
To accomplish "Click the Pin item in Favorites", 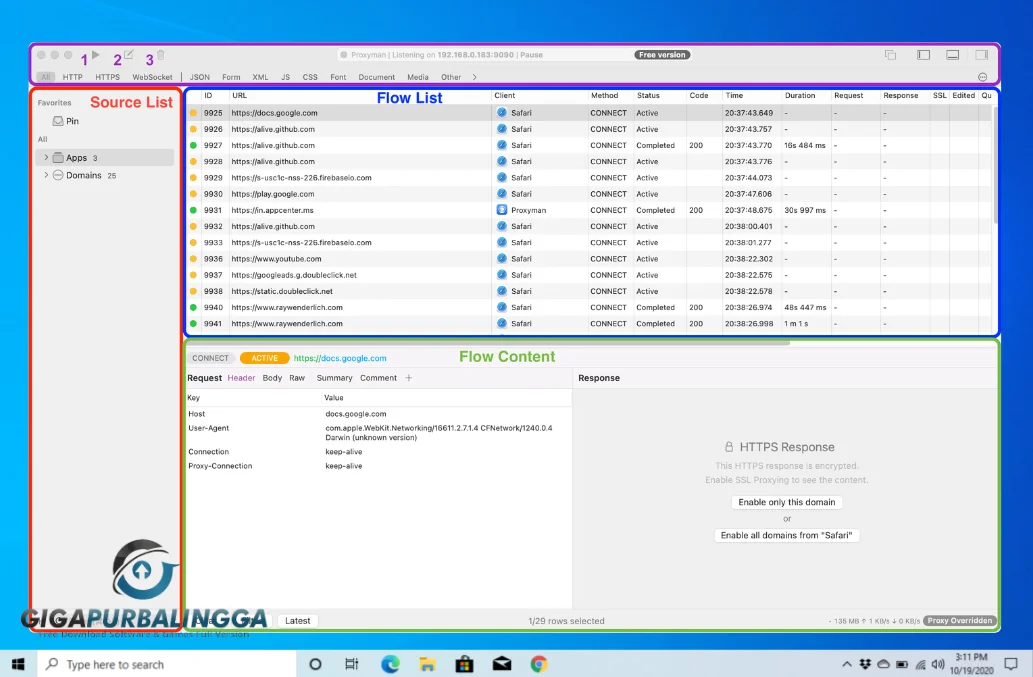I will (66, 121).
